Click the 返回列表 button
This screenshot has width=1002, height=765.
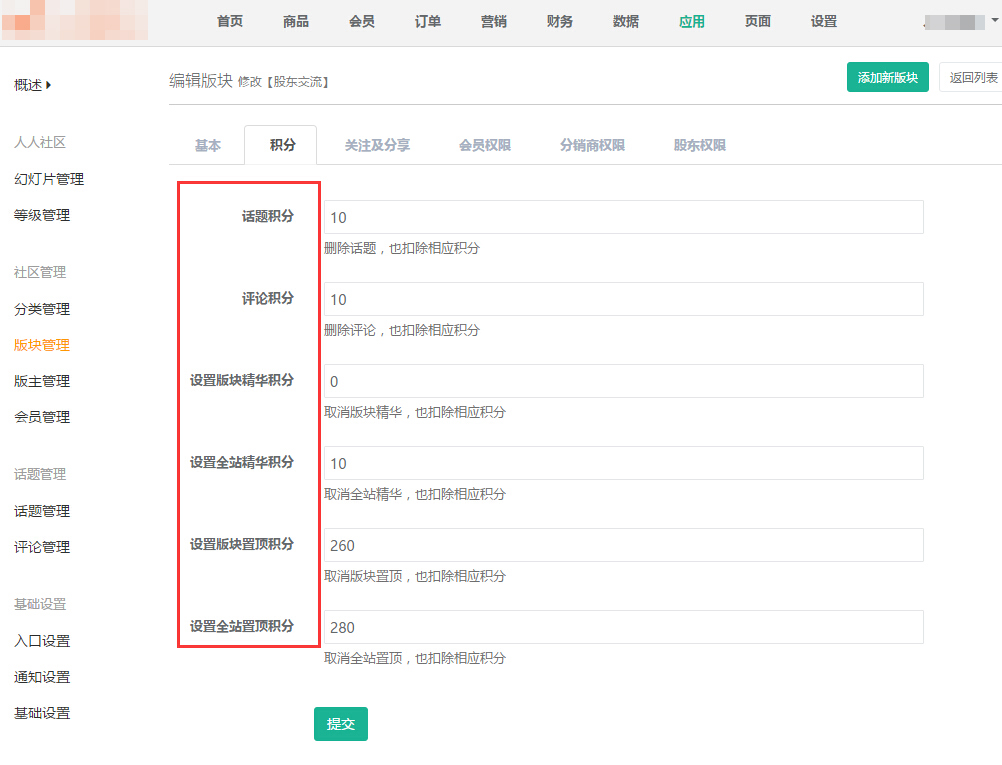[x=971, y=77]
